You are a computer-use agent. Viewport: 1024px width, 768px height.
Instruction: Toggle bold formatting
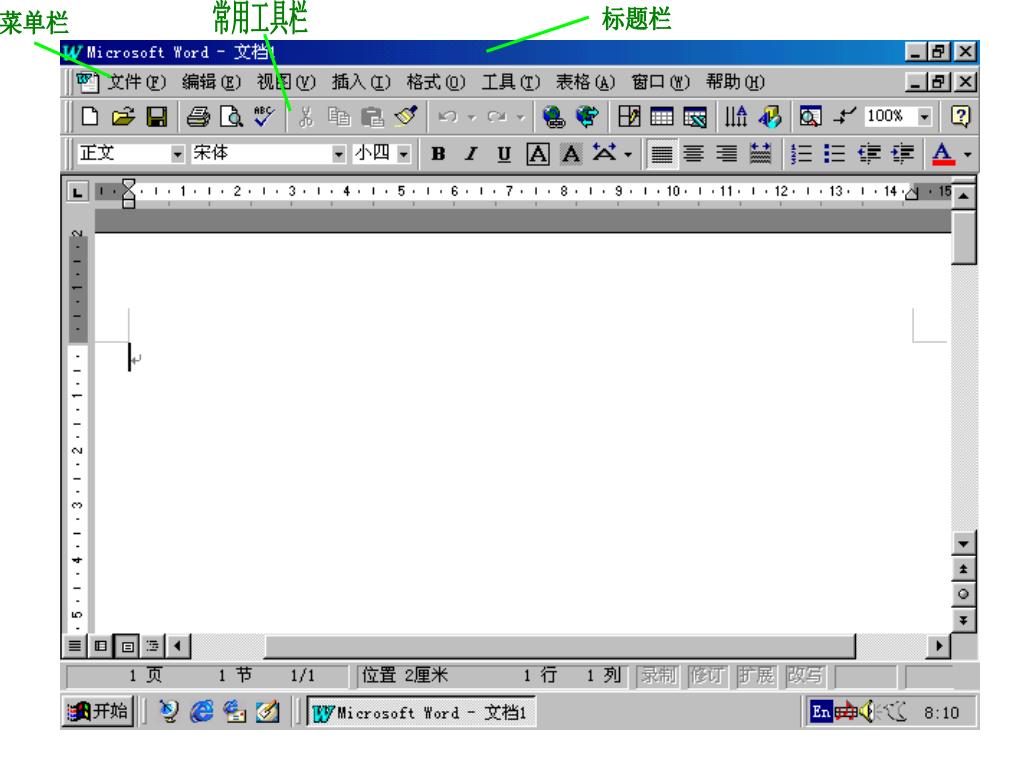pos(438,154)
